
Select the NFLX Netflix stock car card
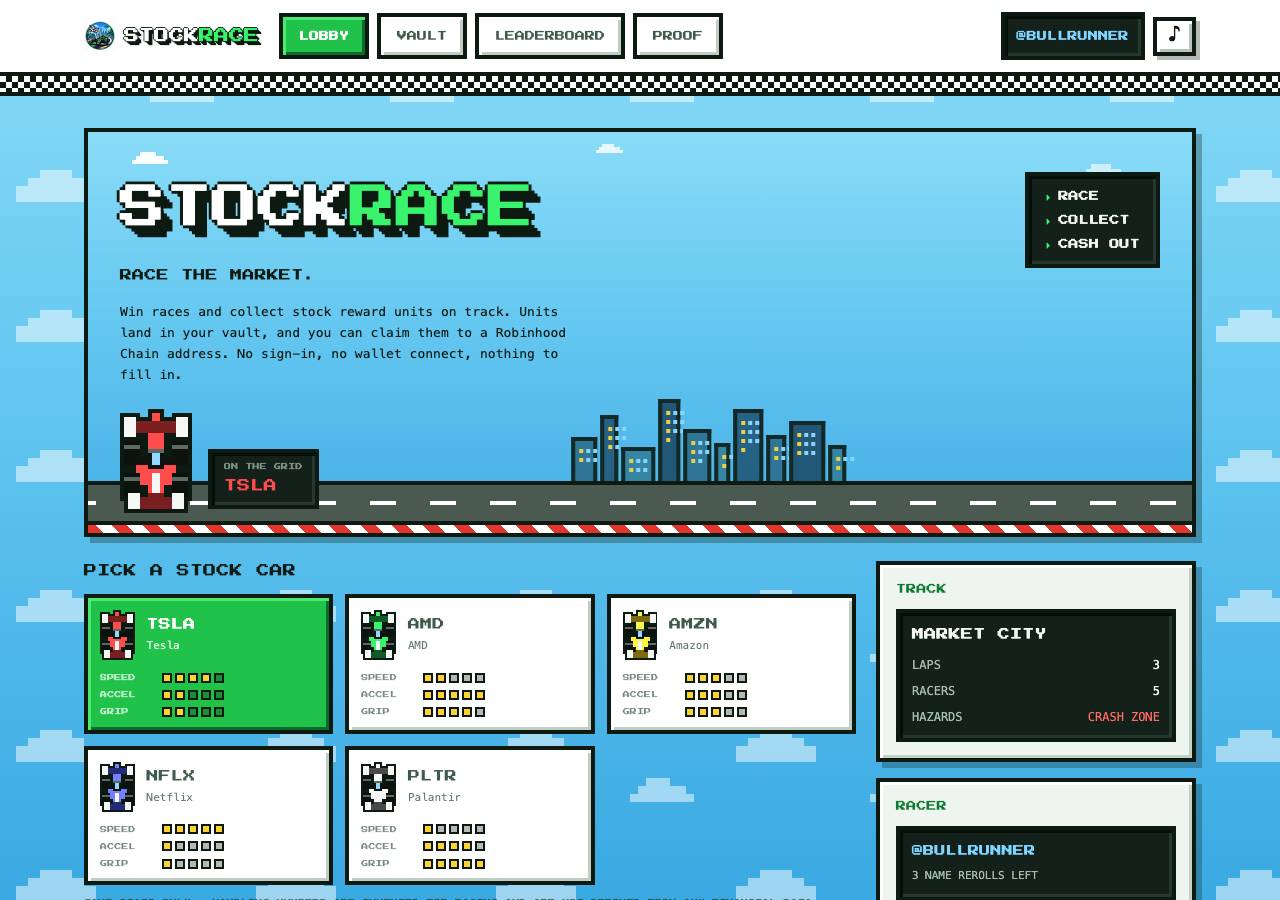[208, 815]
